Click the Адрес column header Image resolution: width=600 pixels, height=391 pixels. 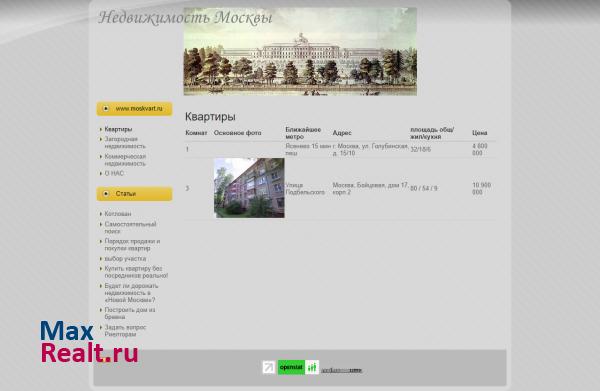coord(342,133)
